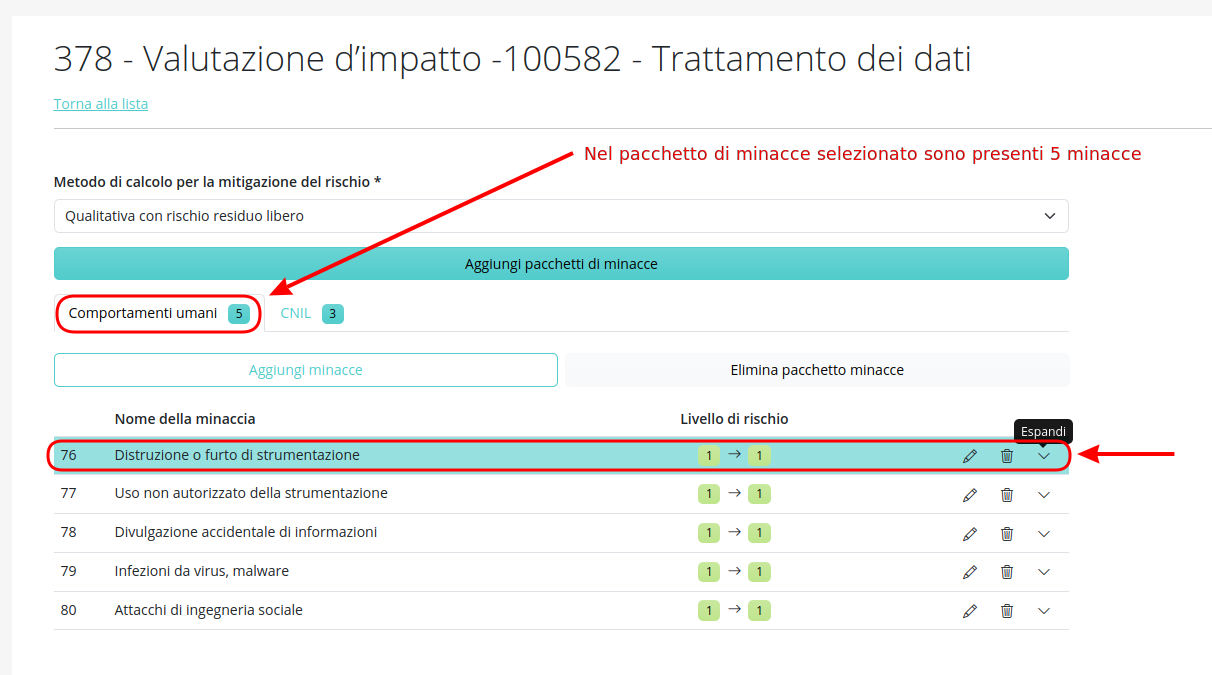Delete threat 78 Divulgazione accidentale di informazioni
Viewport: 1212px width, 675px height.
click(1007, 533)
